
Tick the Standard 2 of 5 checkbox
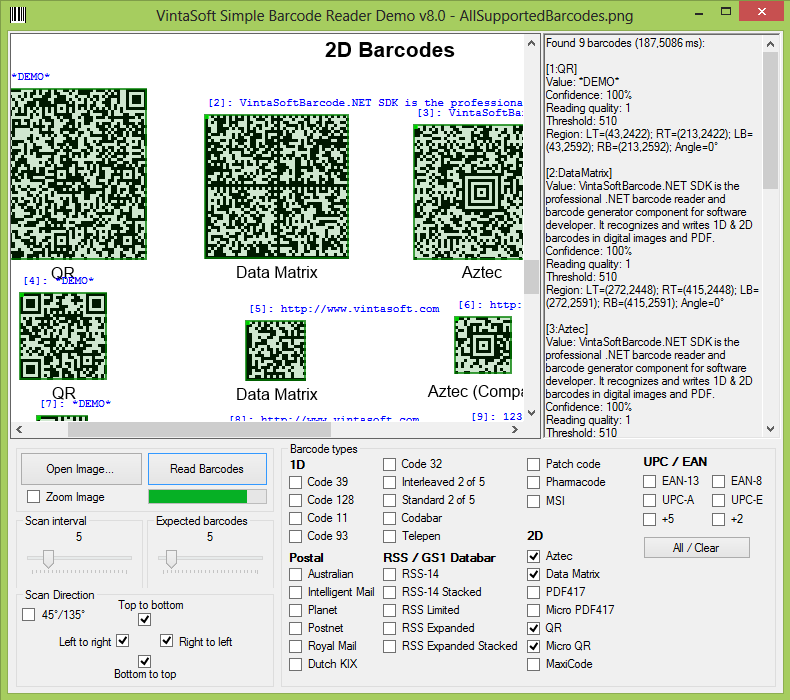point(389,500)
